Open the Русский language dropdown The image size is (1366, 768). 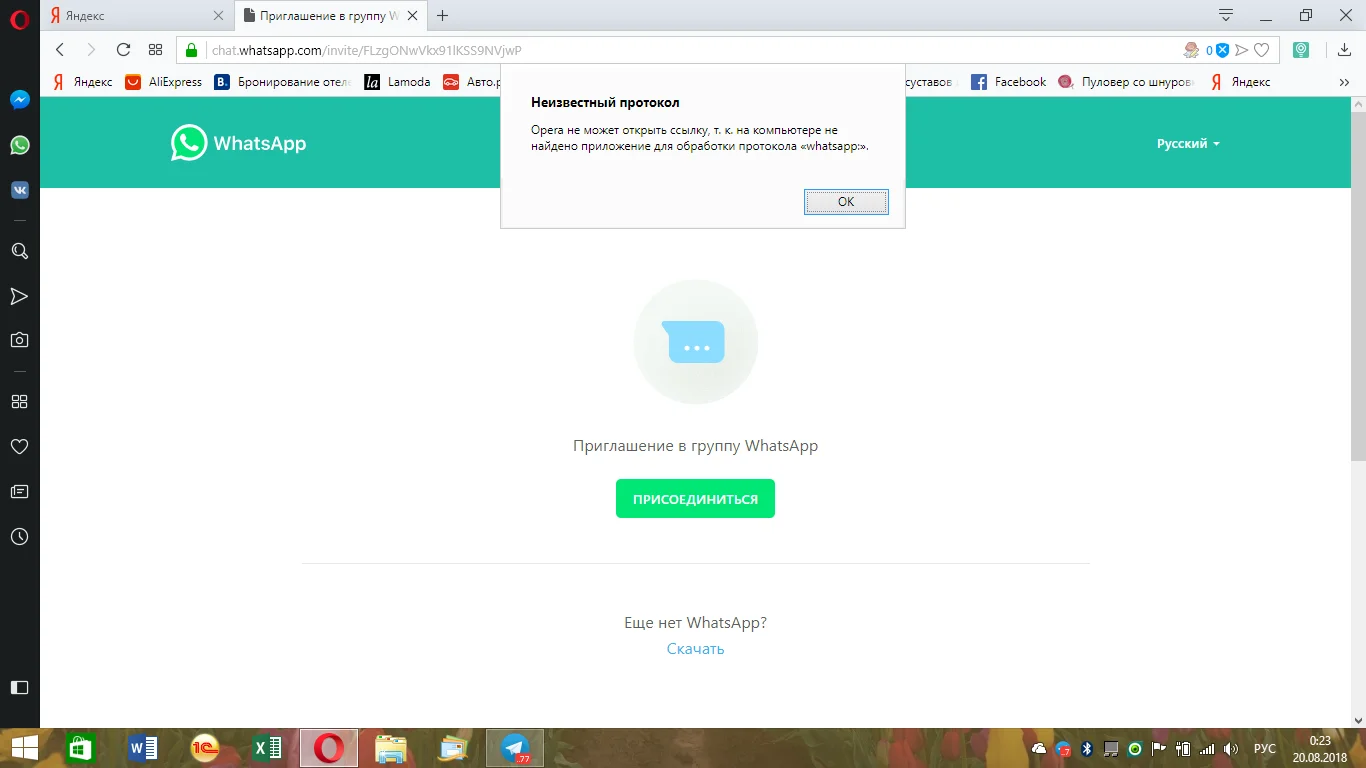[1189, 144]
